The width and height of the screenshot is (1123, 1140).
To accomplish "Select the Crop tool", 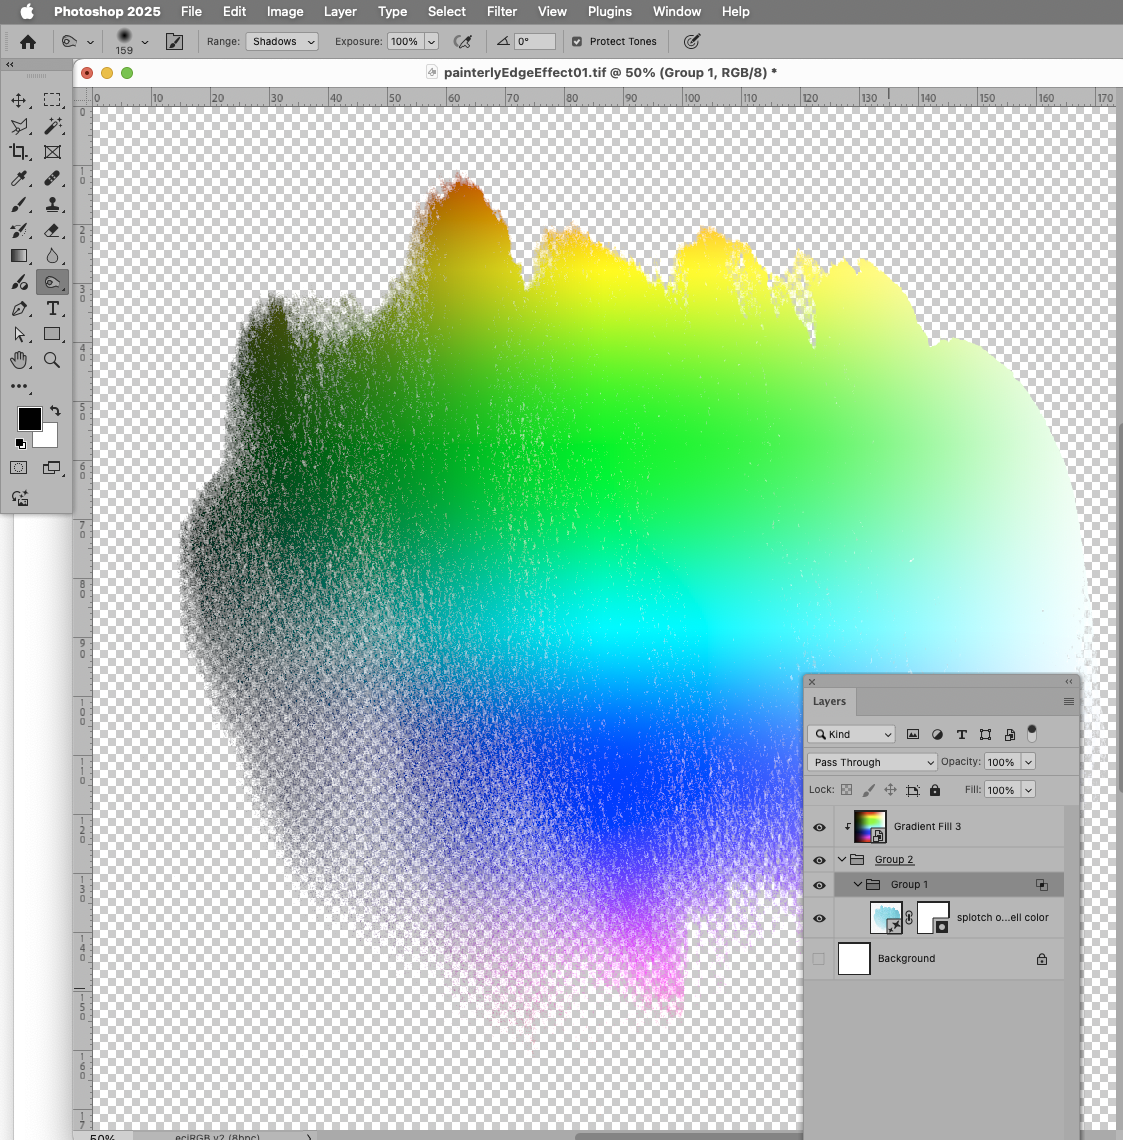I will pos(20,152).
